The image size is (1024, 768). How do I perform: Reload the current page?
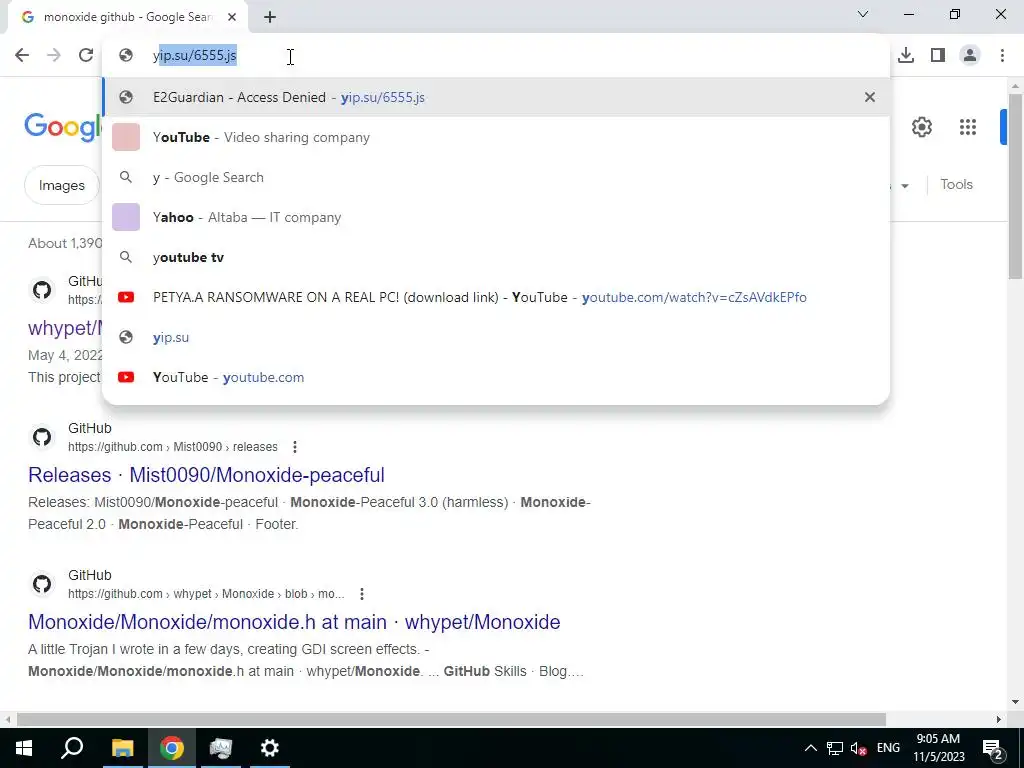tap(86, 56)
